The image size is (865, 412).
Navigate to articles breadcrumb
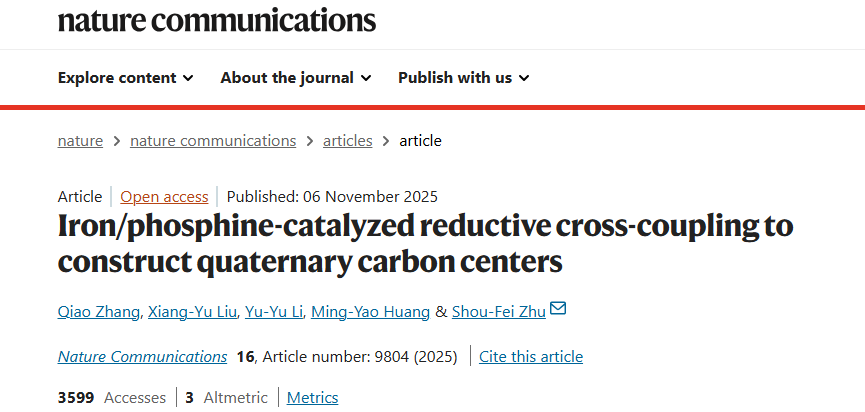coord(347,140)
